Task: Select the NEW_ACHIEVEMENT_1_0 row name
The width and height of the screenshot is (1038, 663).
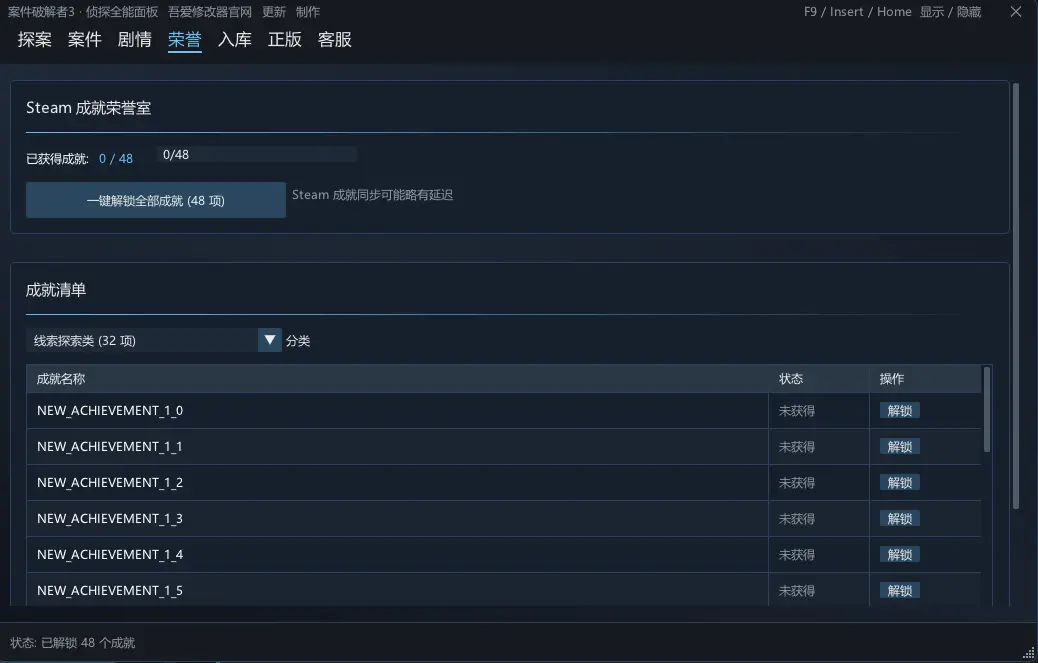Action: click(x=110, y=410)
